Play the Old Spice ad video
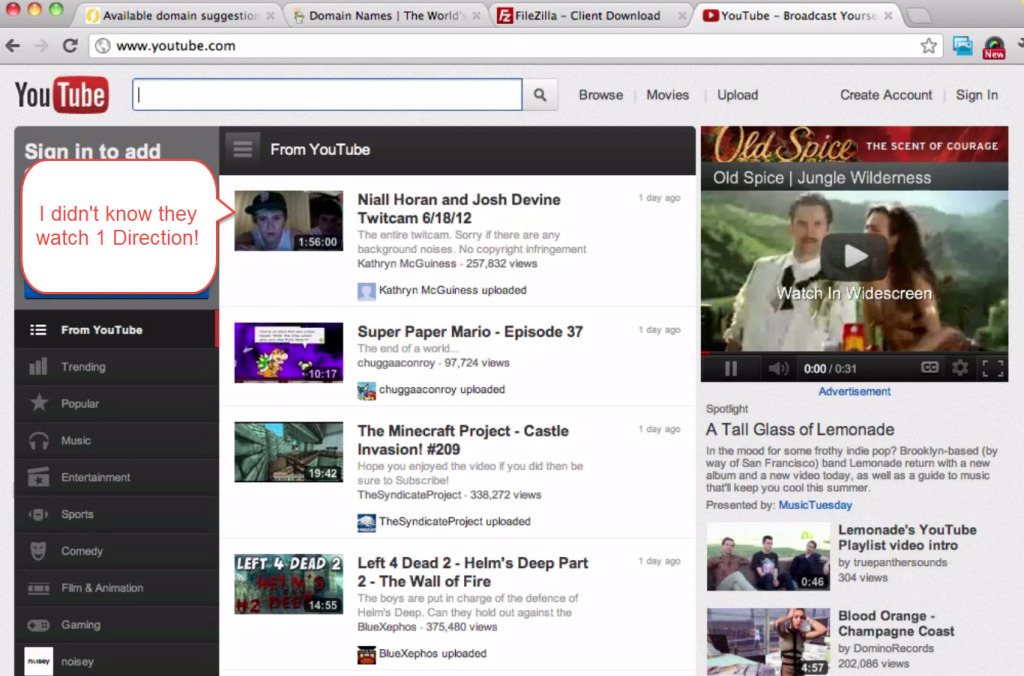 click(854, 255)
